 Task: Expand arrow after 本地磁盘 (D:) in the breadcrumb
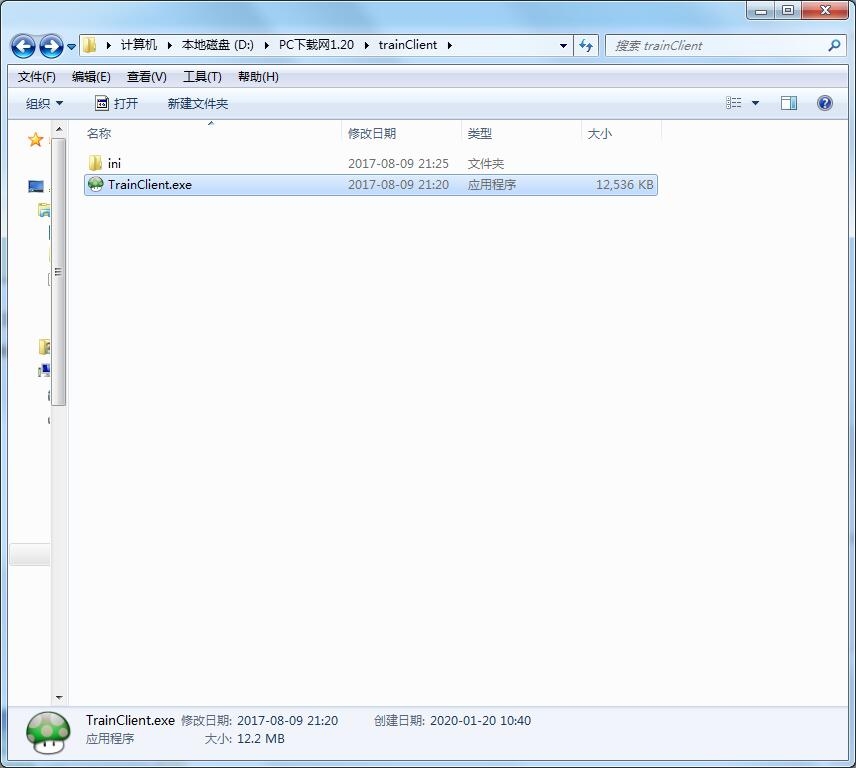(266, 45)
